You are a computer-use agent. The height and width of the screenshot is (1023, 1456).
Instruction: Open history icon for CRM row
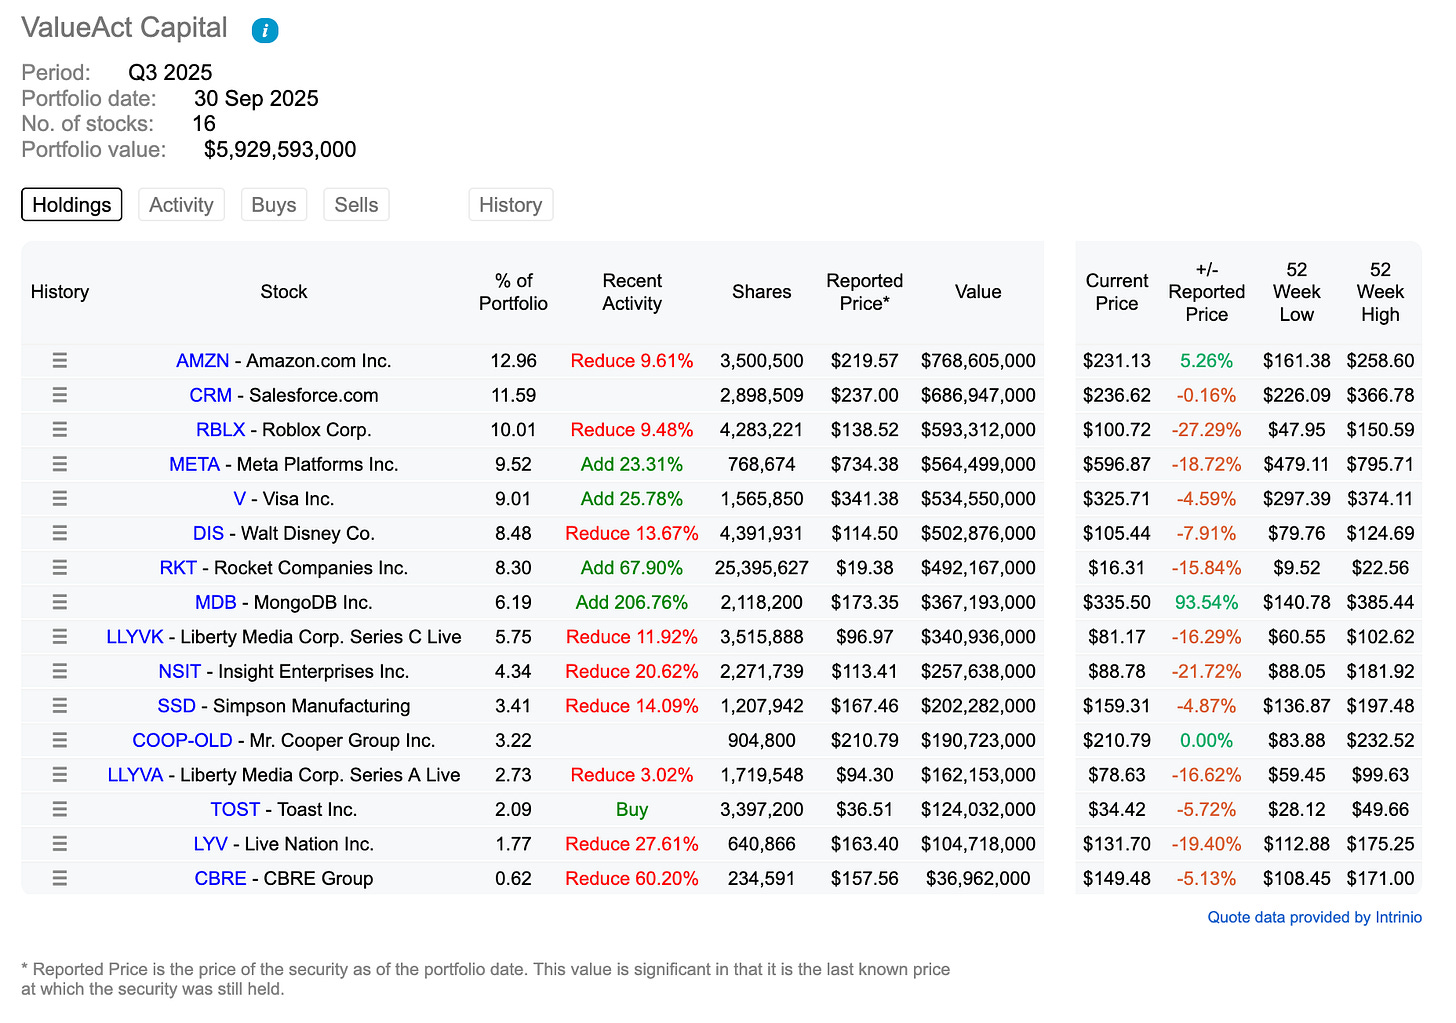pyautogui.click(x=60, y=395)
